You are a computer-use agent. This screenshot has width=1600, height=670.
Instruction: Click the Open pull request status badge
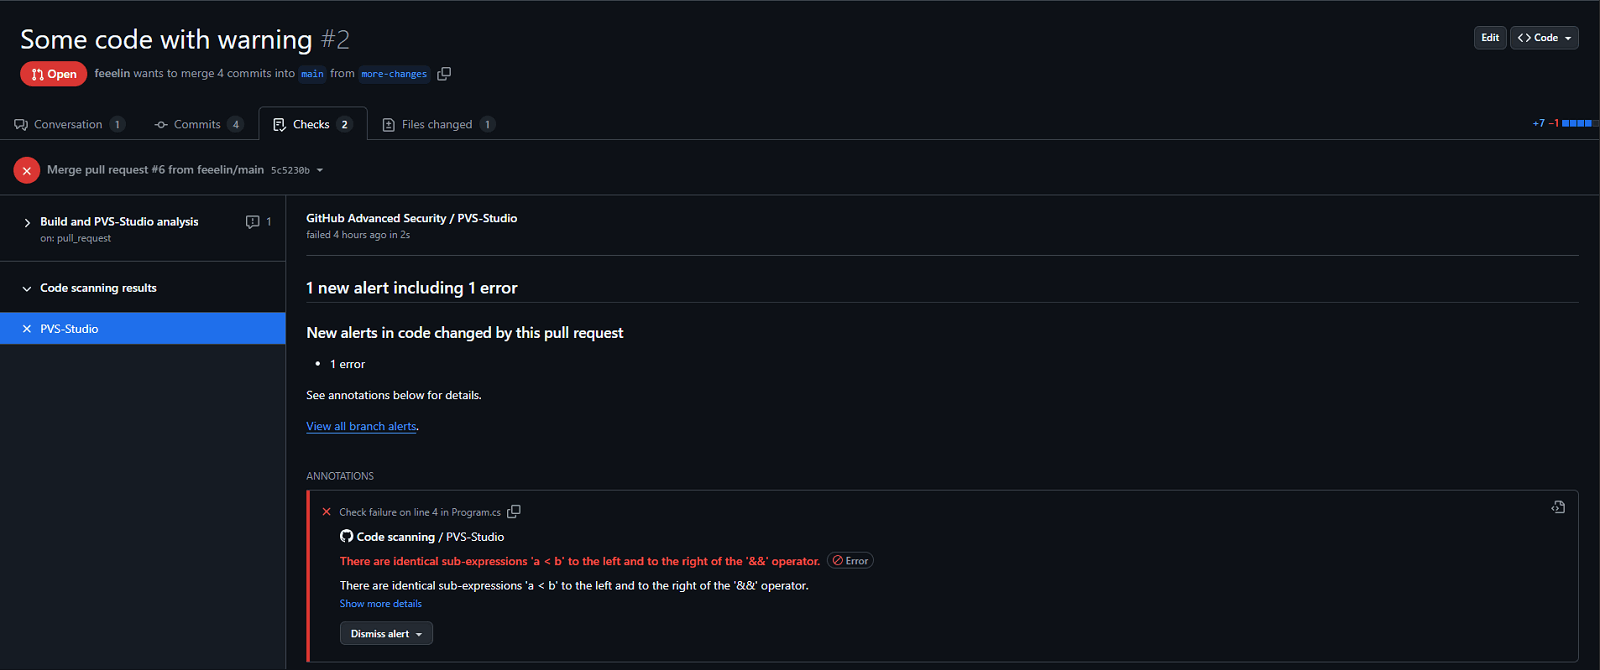click(54, 74)
